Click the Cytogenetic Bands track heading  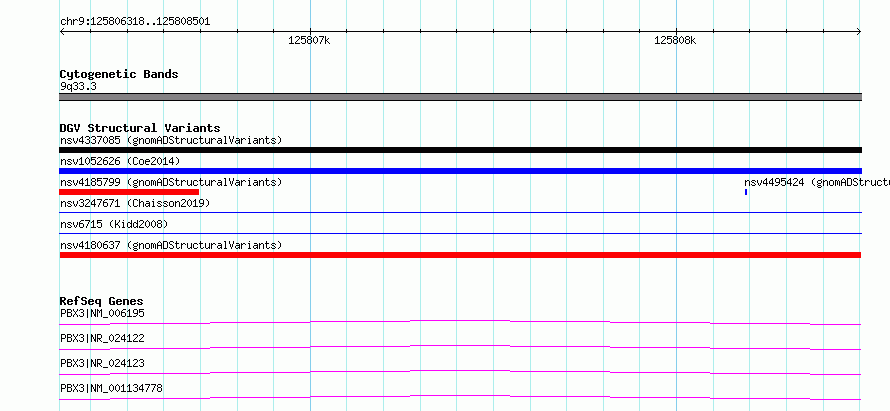point(119,74)
